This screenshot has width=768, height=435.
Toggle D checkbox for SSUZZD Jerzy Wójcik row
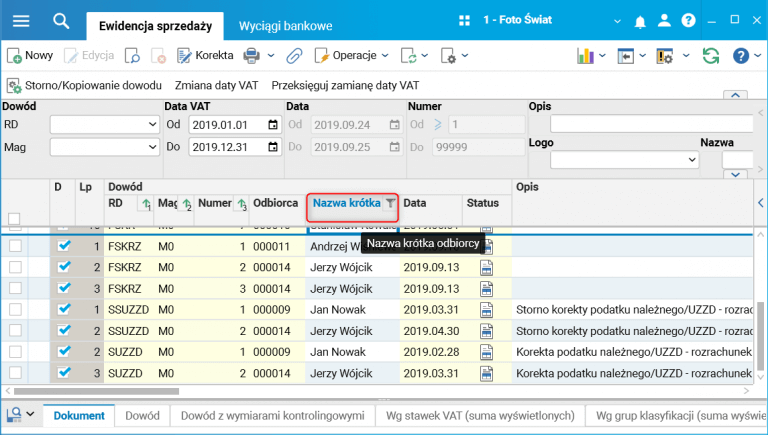[64, 331]
